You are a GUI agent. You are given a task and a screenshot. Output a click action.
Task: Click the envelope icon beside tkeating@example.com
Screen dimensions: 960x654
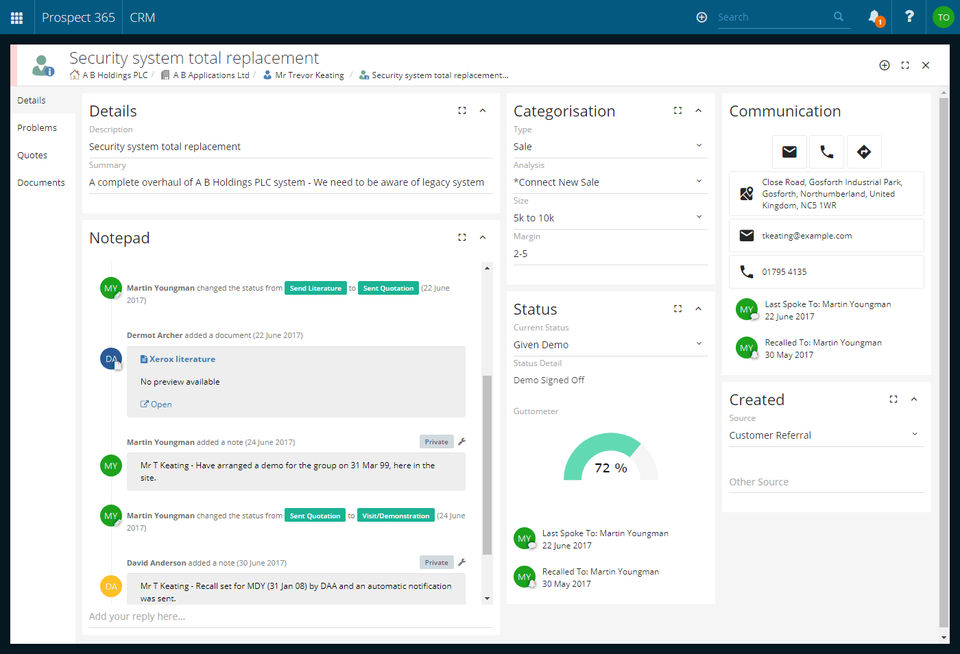coord(746,236)
